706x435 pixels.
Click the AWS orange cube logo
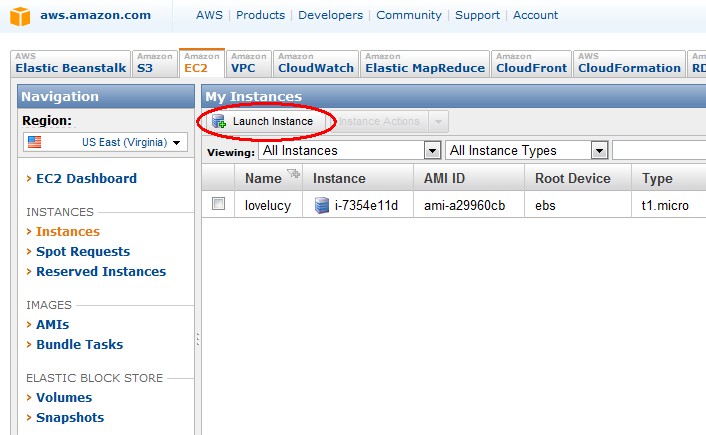20,16
